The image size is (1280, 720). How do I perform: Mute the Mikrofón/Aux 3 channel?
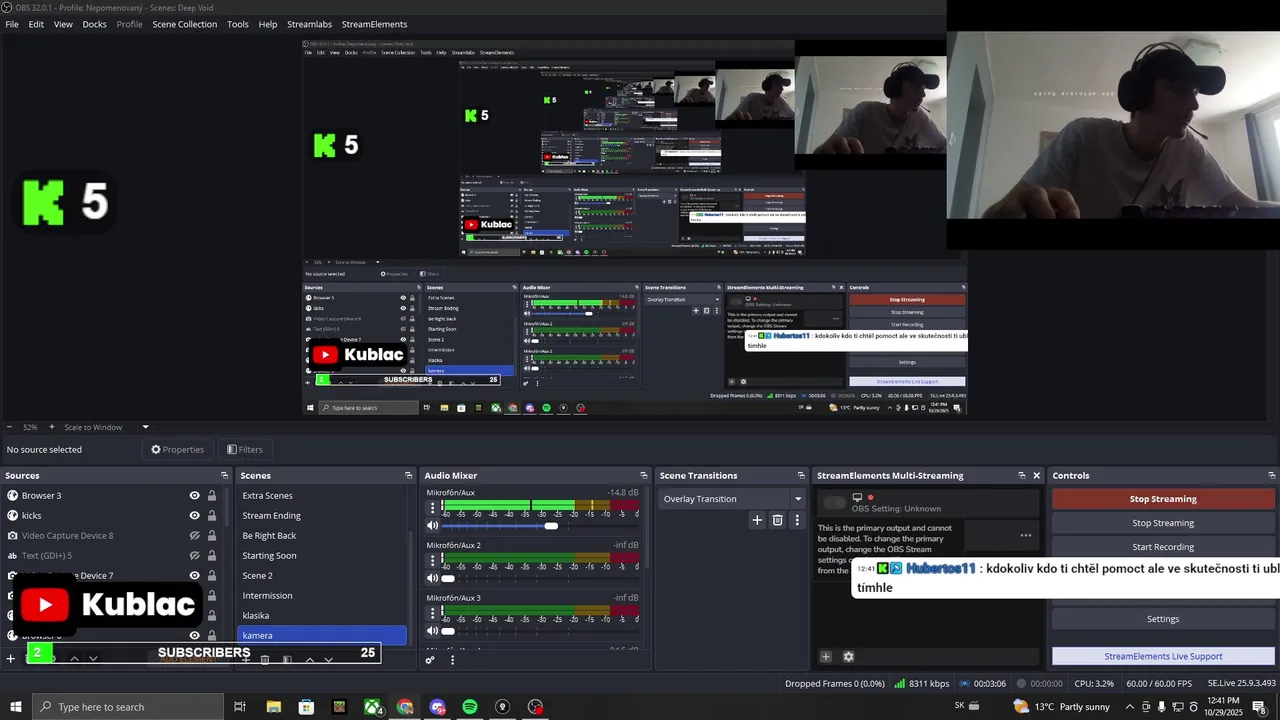(432, 630)
